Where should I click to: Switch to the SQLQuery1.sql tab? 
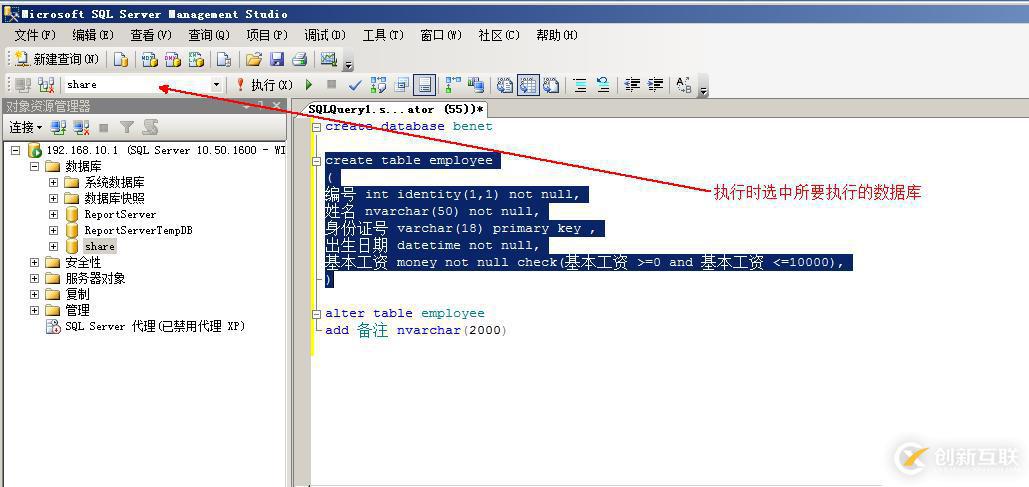(396, 110)
